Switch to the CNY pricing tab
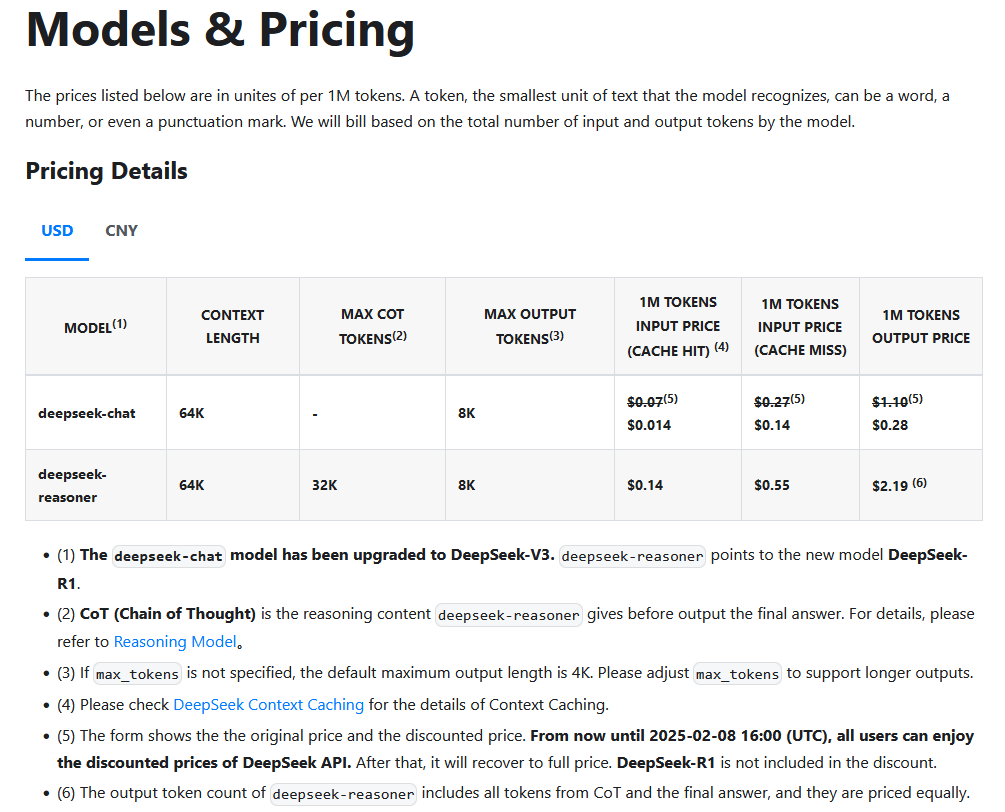The image size is (1005, 812). 121,231
